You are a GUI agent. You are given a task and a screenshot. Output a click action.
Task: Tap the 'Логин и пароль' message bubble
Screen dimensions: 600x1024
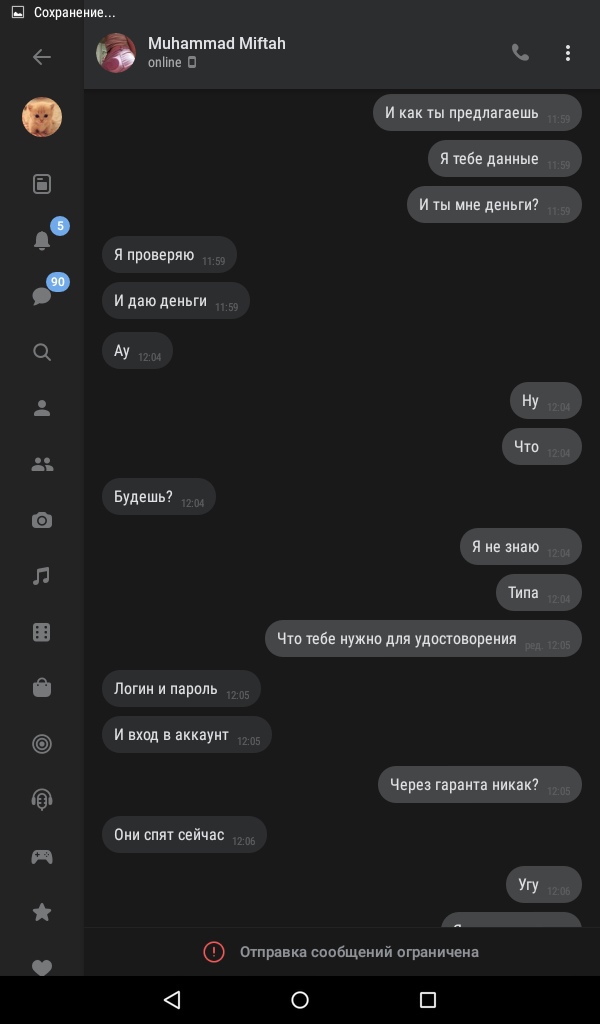click(x=181, y=688)
